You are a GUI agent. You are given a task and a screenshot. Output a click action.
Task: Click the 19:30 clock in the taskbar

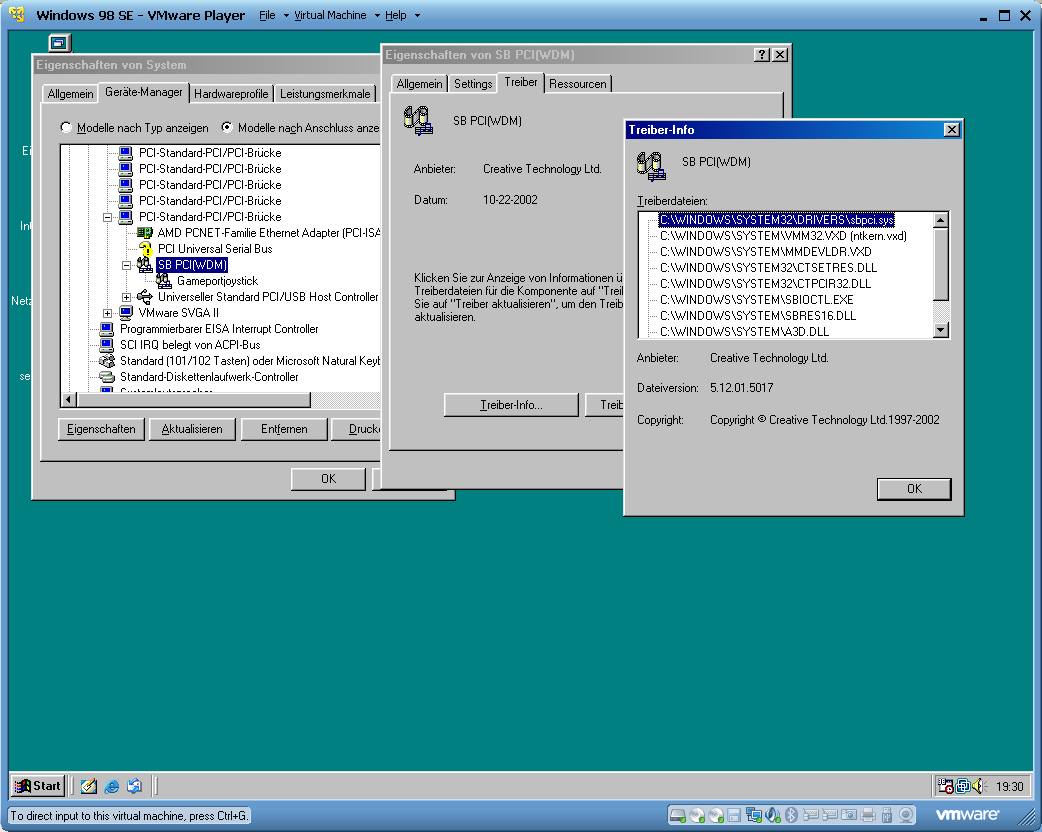(x=1009, y=787)
